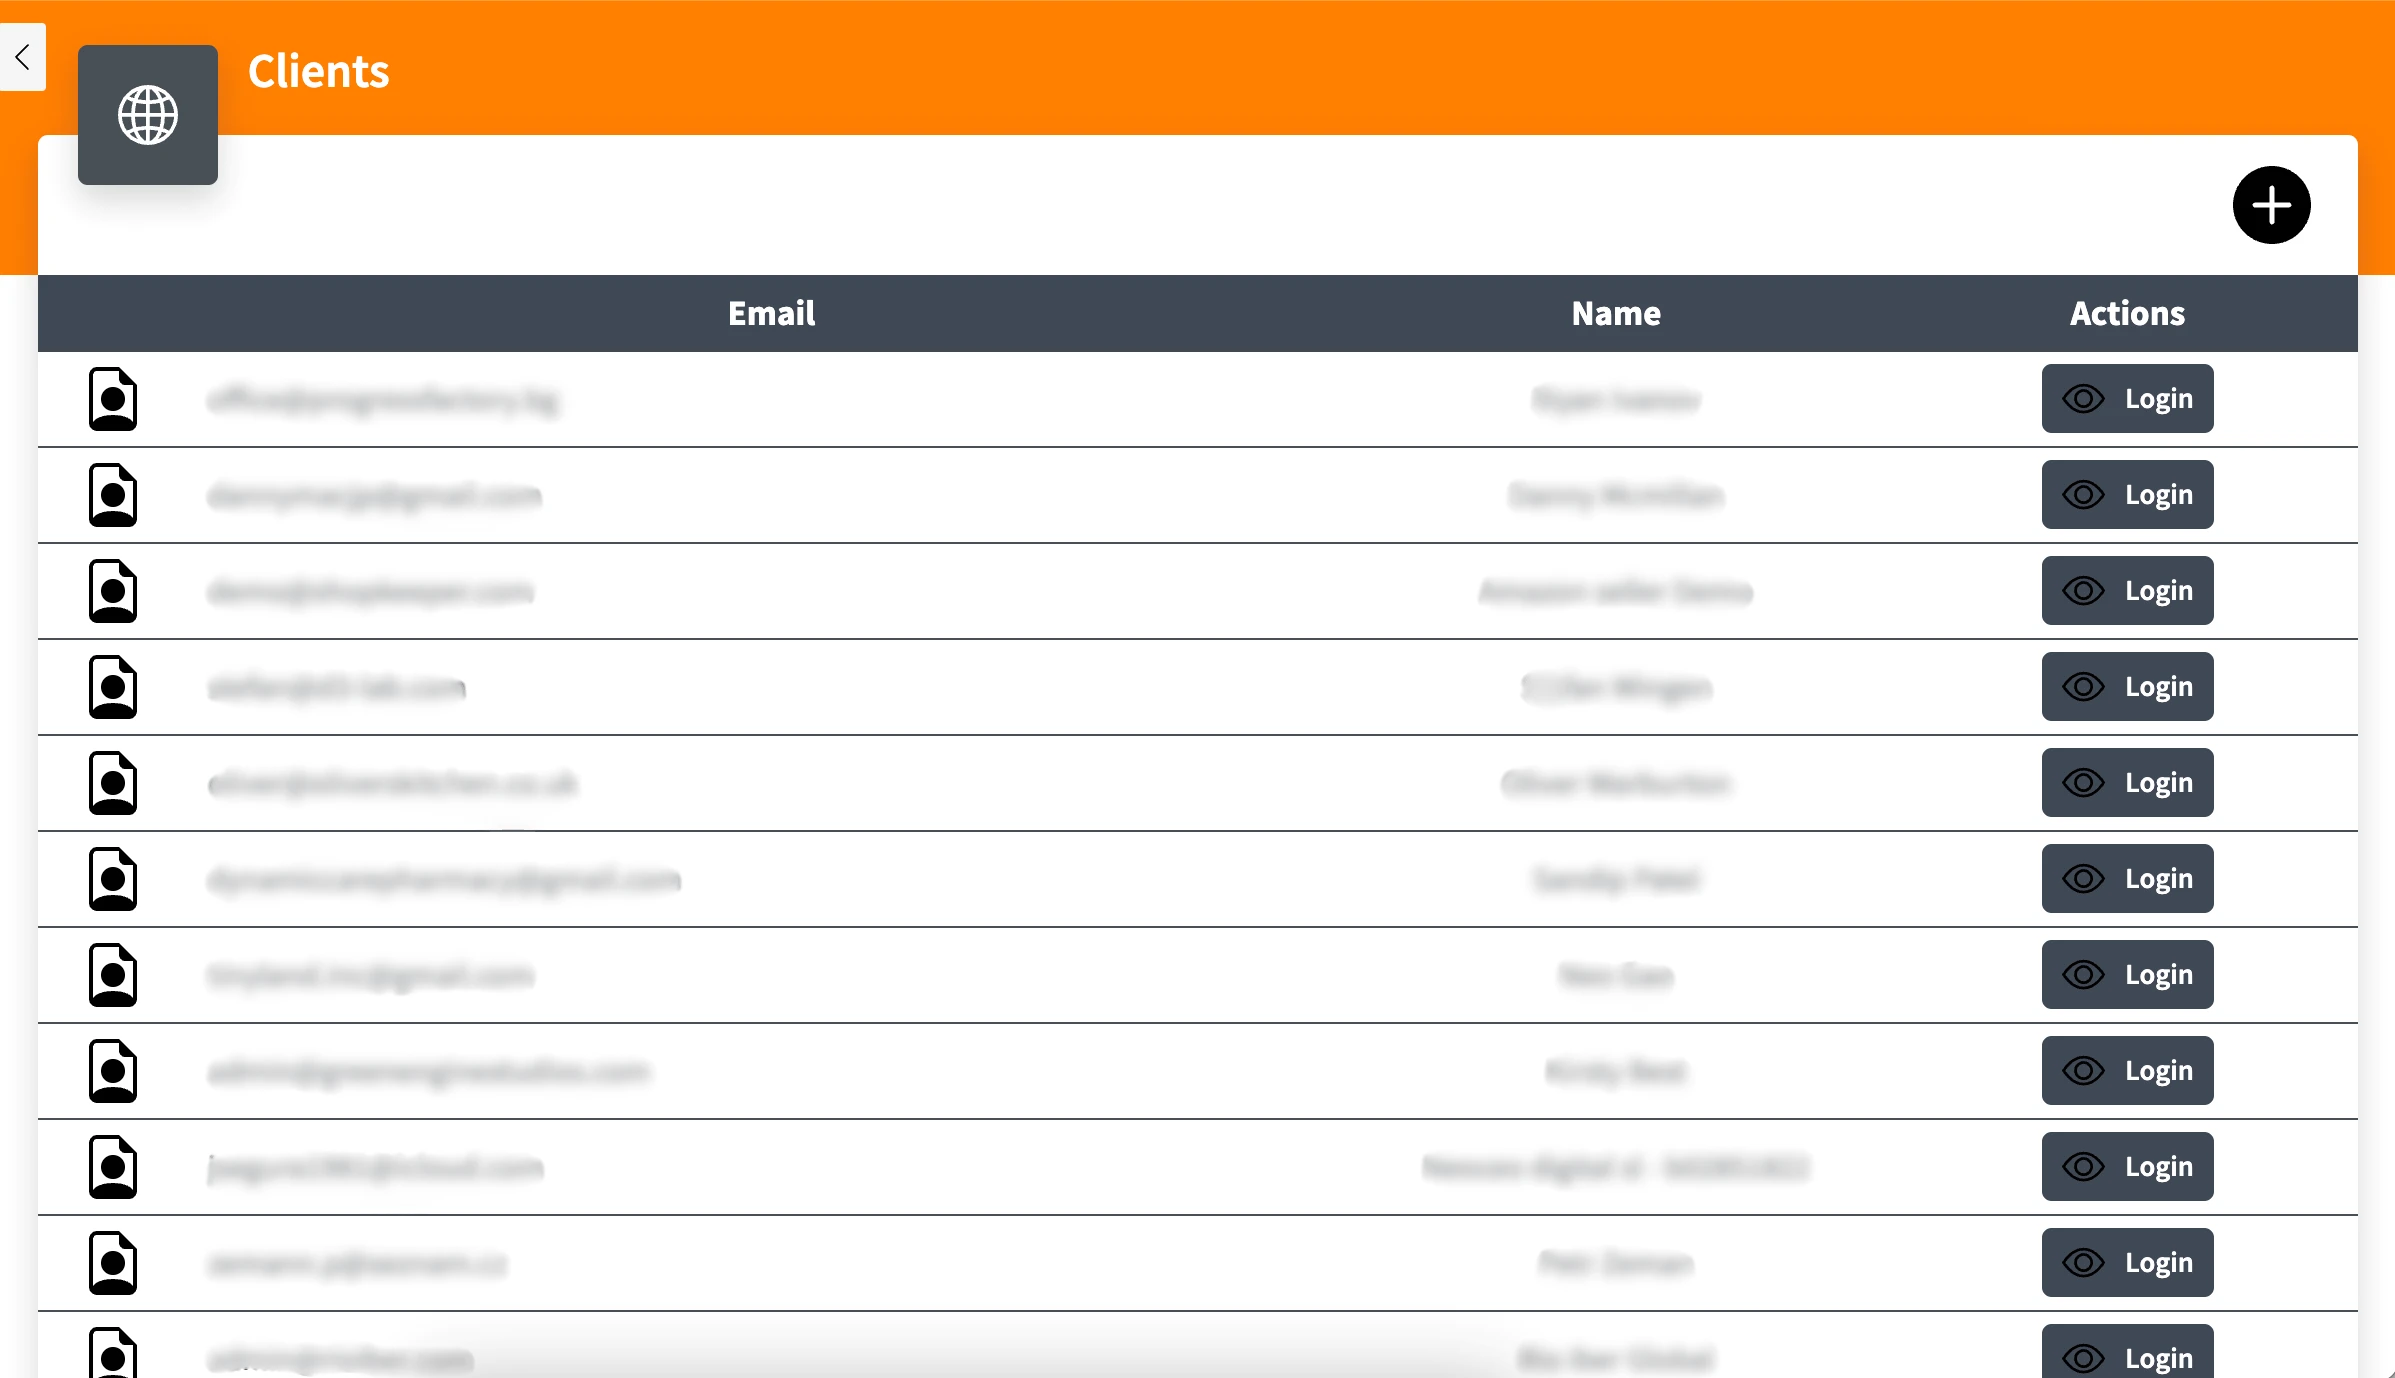The height and width of the screenshot is (1378, 2395).
Task: Open the contact icon in the second row
Action: tap(113, 495)
